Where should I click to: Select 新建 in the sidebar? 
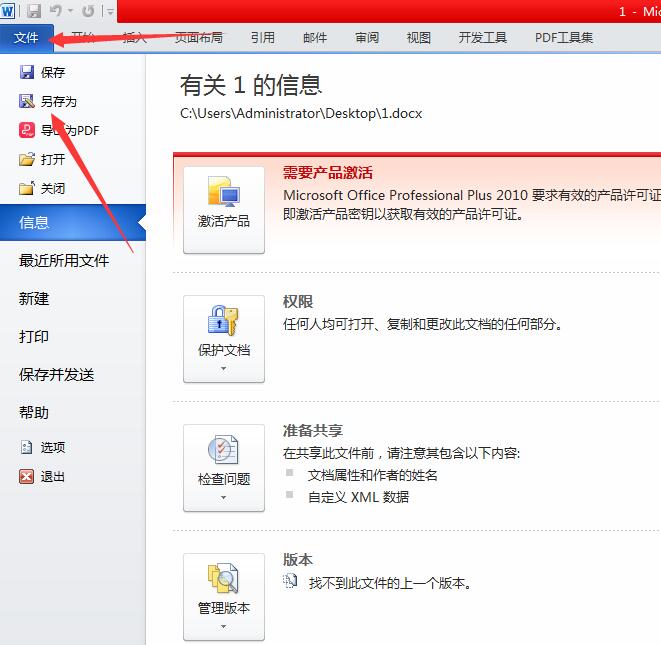[x=34, y=299]
